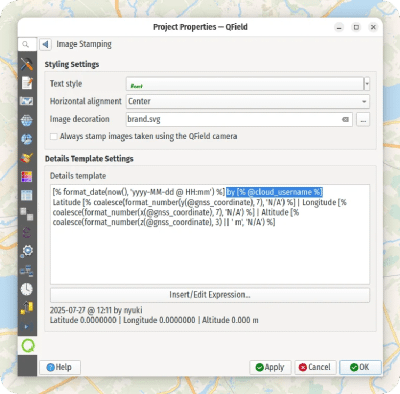Open the Macros tab with gear icon
The image size is (400, 394).
pyautogui.click(x=27, y=251)
